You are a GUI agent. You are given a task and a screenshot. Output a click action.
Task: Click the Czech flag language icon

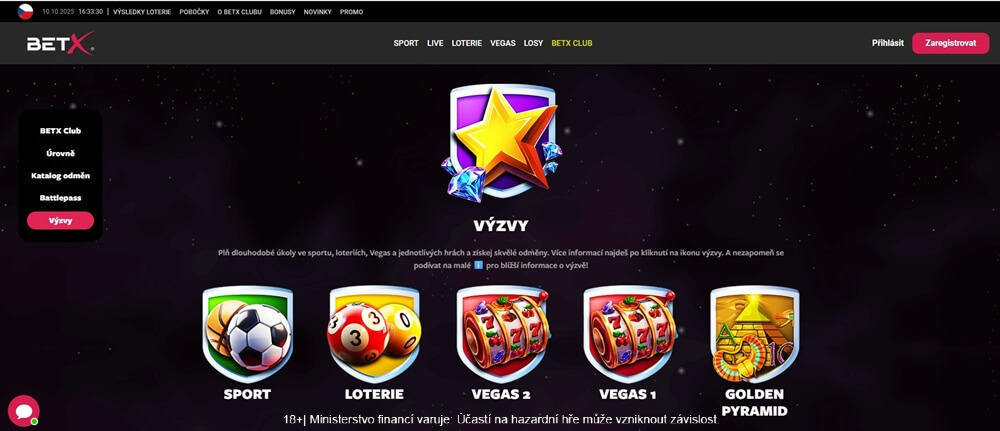click(x=25, y=11)
